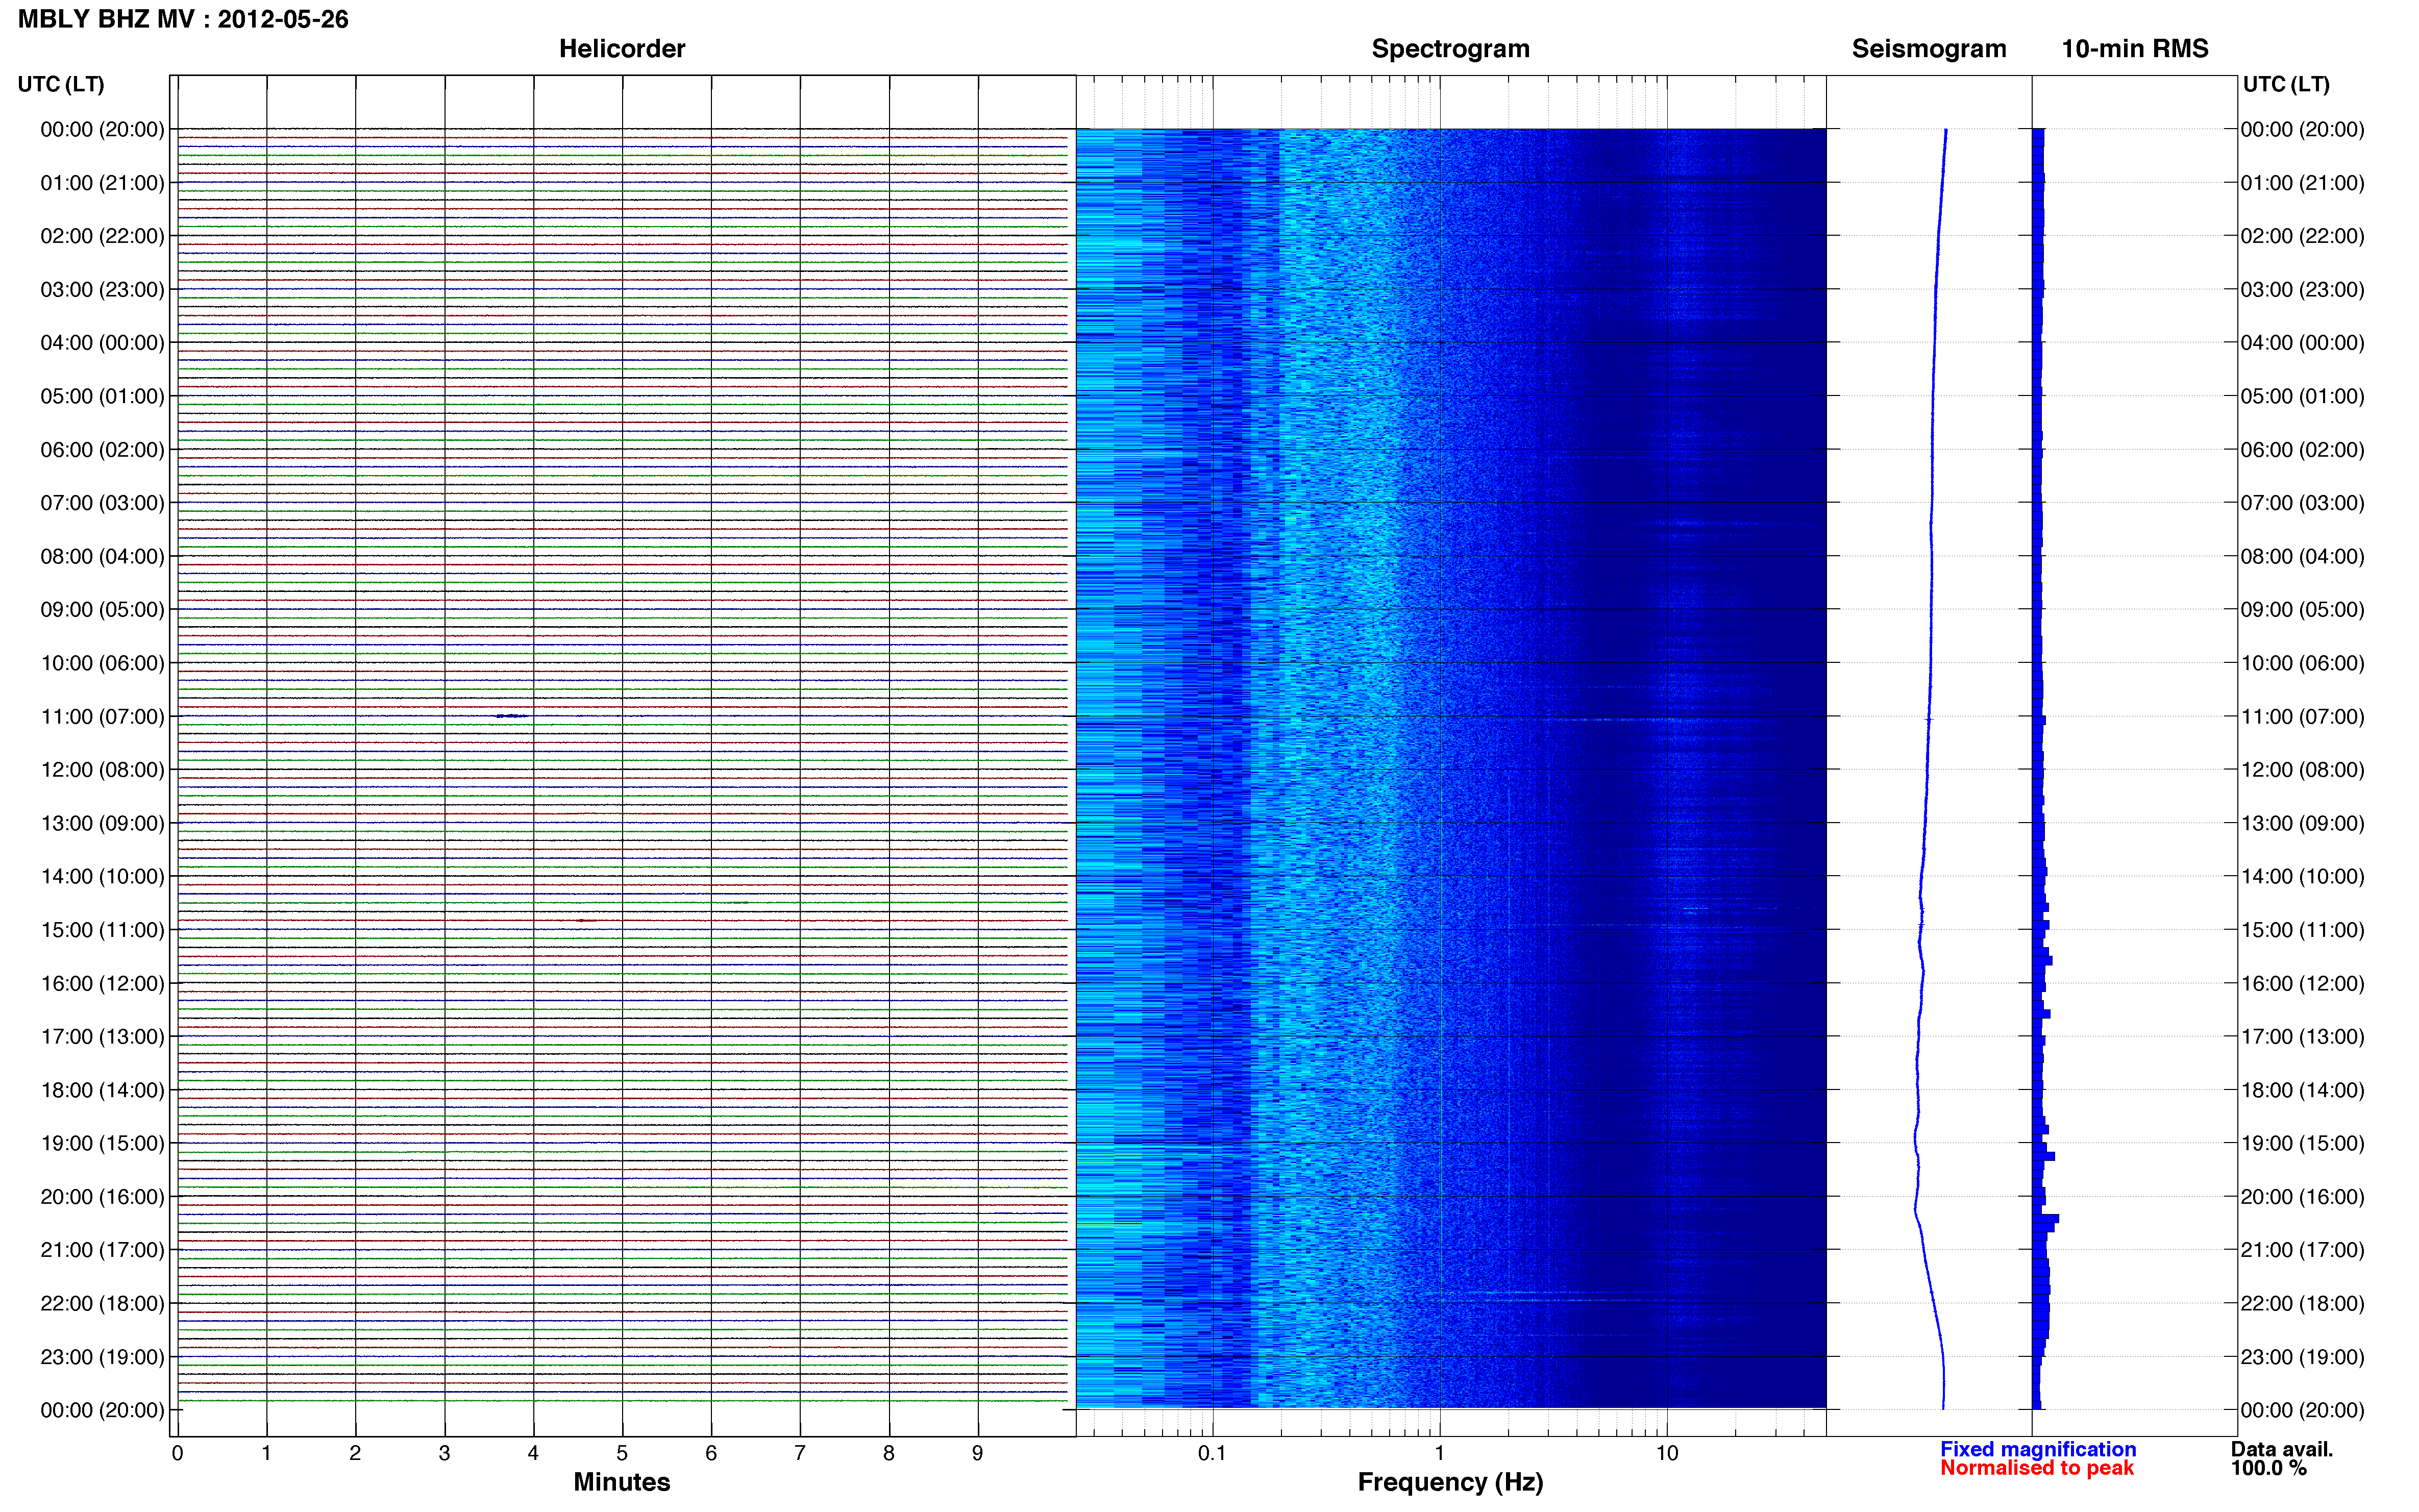
Task: Click the 'Seismogram' panel heading
Action: tap(1929, 49)
